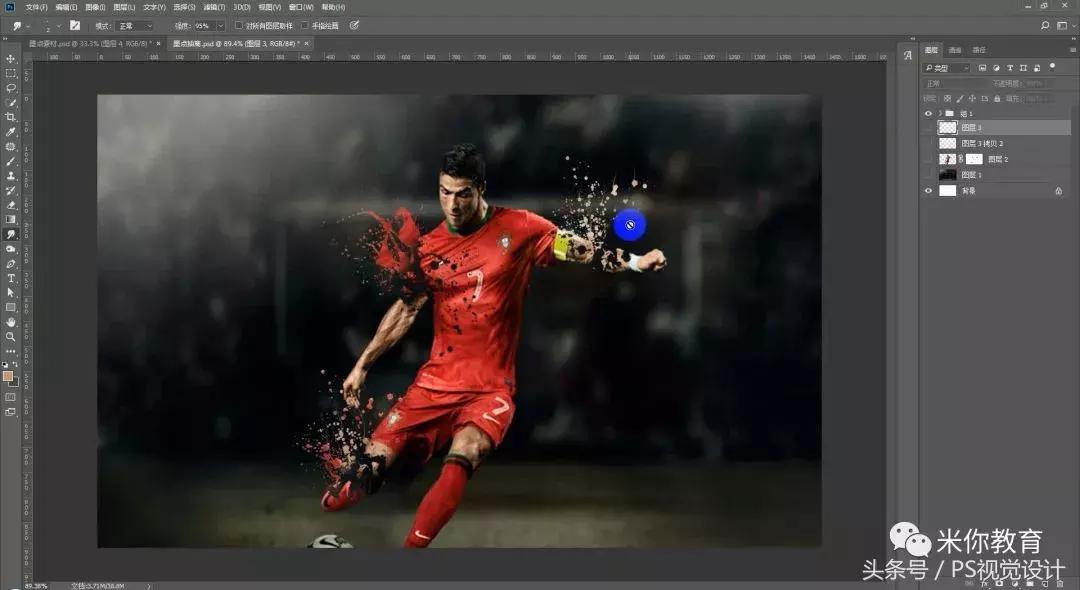Select the Smudge tool in toolbar
The image size is (1080, 590).
click(x=10, y=235)
